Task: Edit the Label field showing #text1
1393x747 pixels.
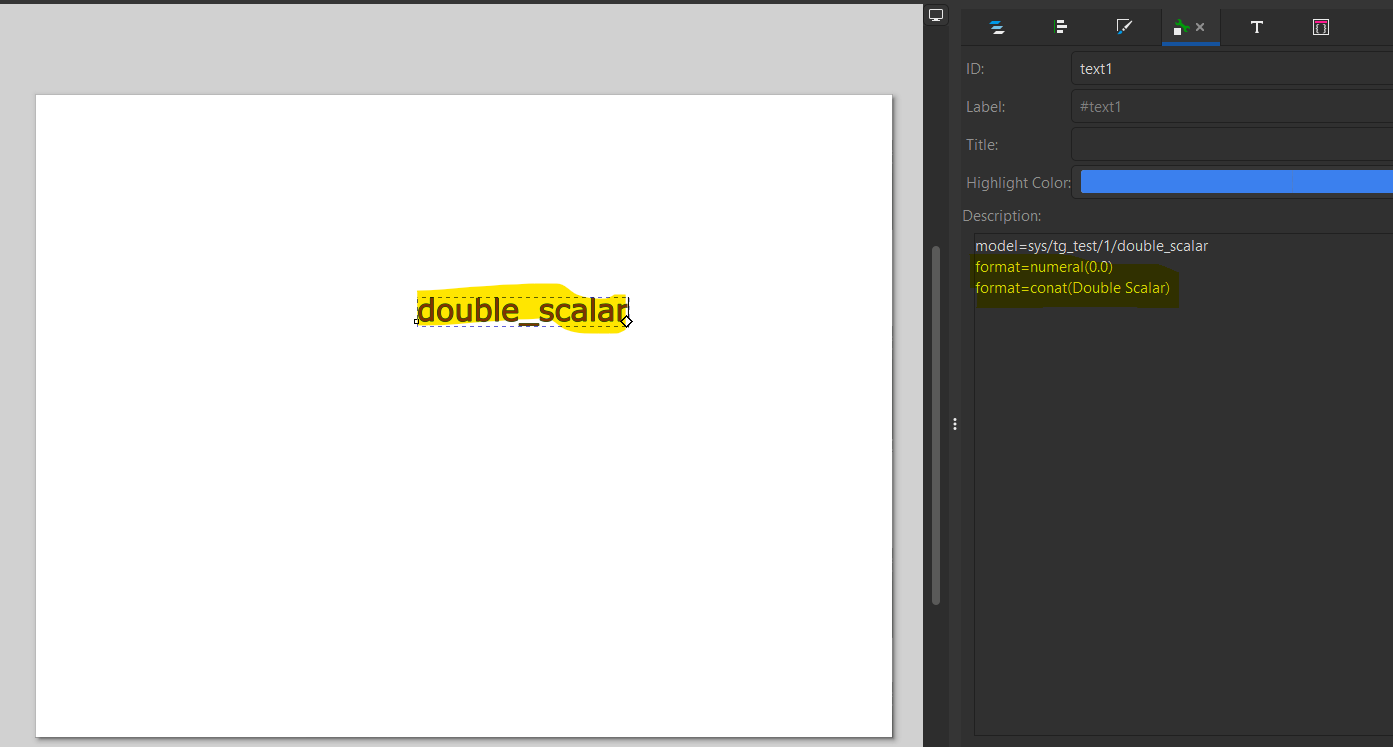Action: point(1232,107)
